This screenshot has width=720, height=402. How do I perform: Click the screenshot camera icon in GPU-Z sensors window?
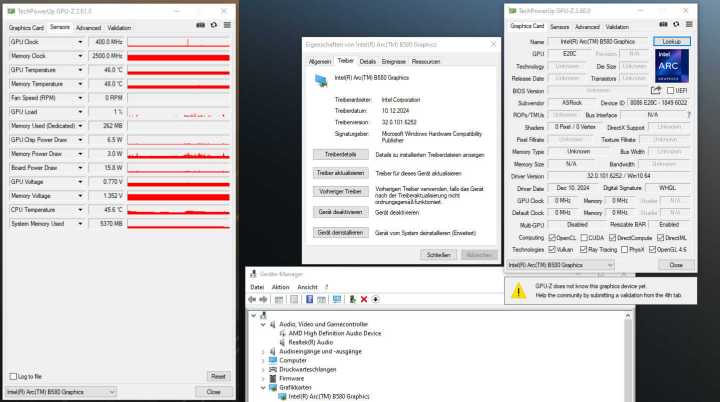[x=201, y=25]
